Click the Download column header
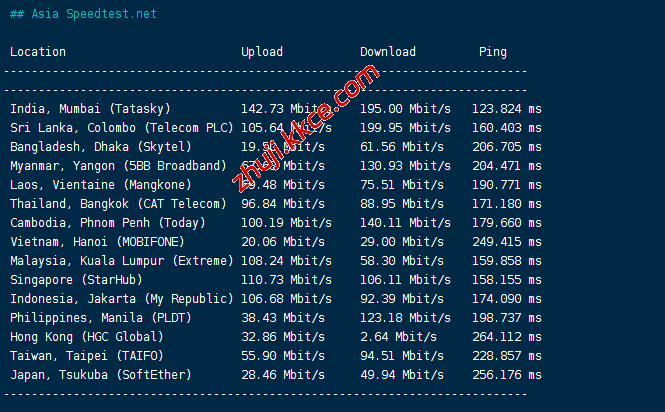This screenshot has width=665, height=412. point(388,52)
